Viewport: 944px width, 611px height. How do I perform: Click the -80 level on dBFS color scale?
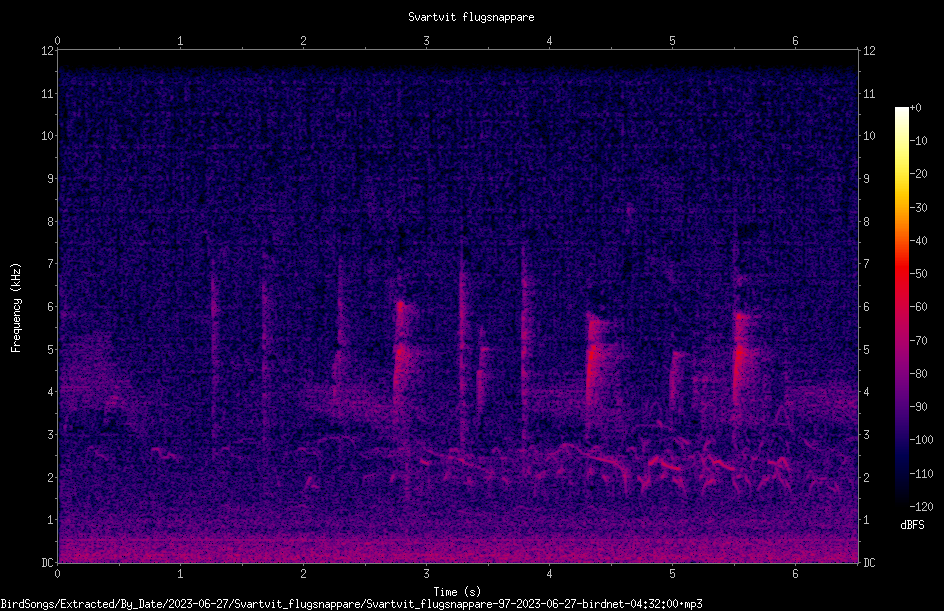[919, 373]
